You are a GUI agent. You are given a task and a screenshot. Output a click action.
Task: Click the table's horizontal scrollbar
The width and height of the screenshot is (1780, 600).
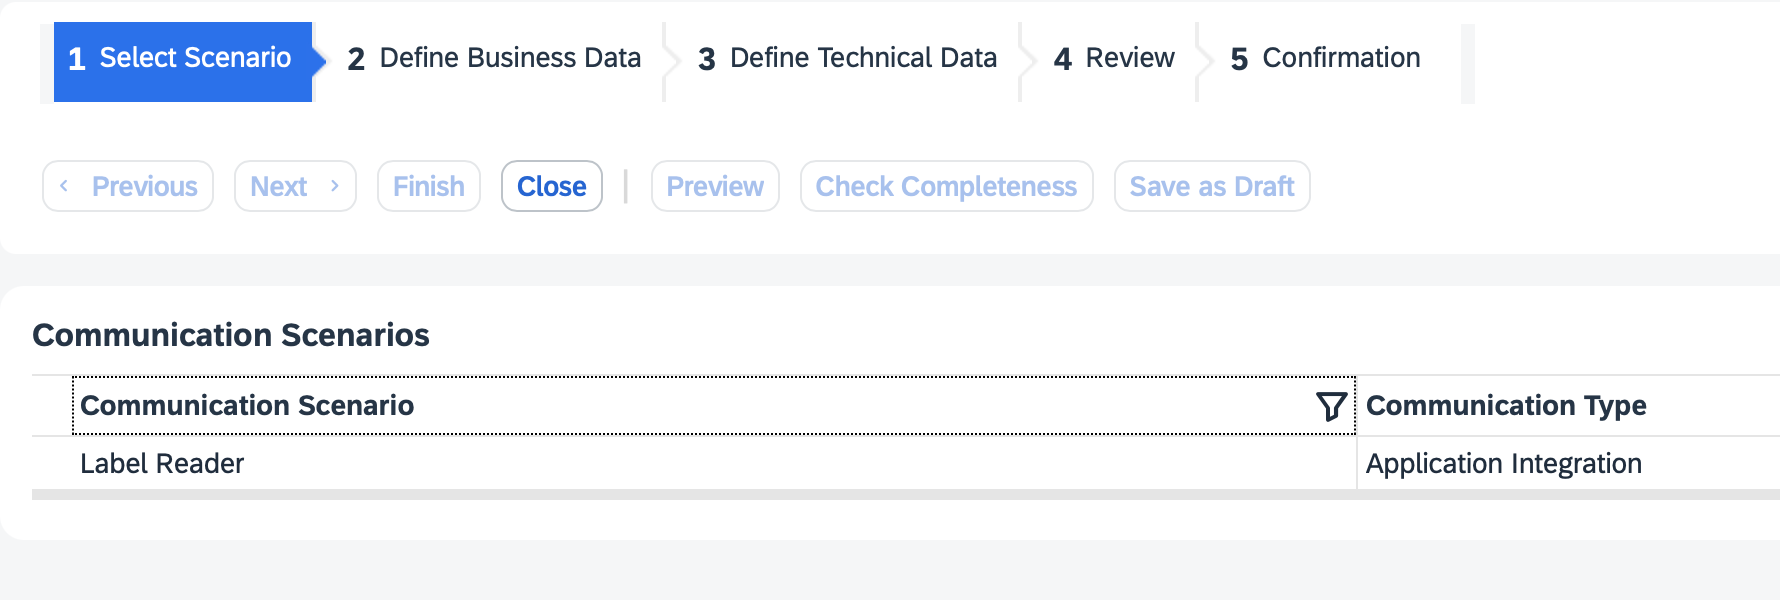[900, 495]
